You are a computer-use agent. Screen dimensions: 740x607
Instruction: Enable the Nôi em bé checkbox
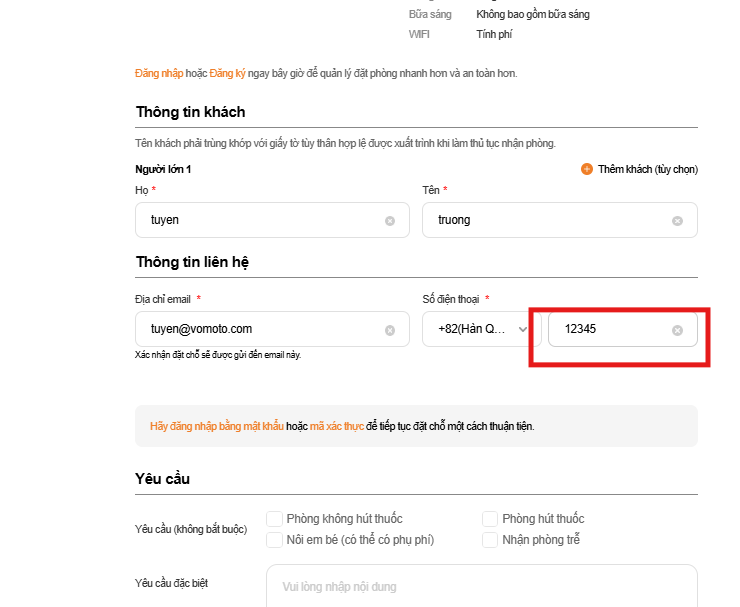pyautogui.click(x=274, y=540)
